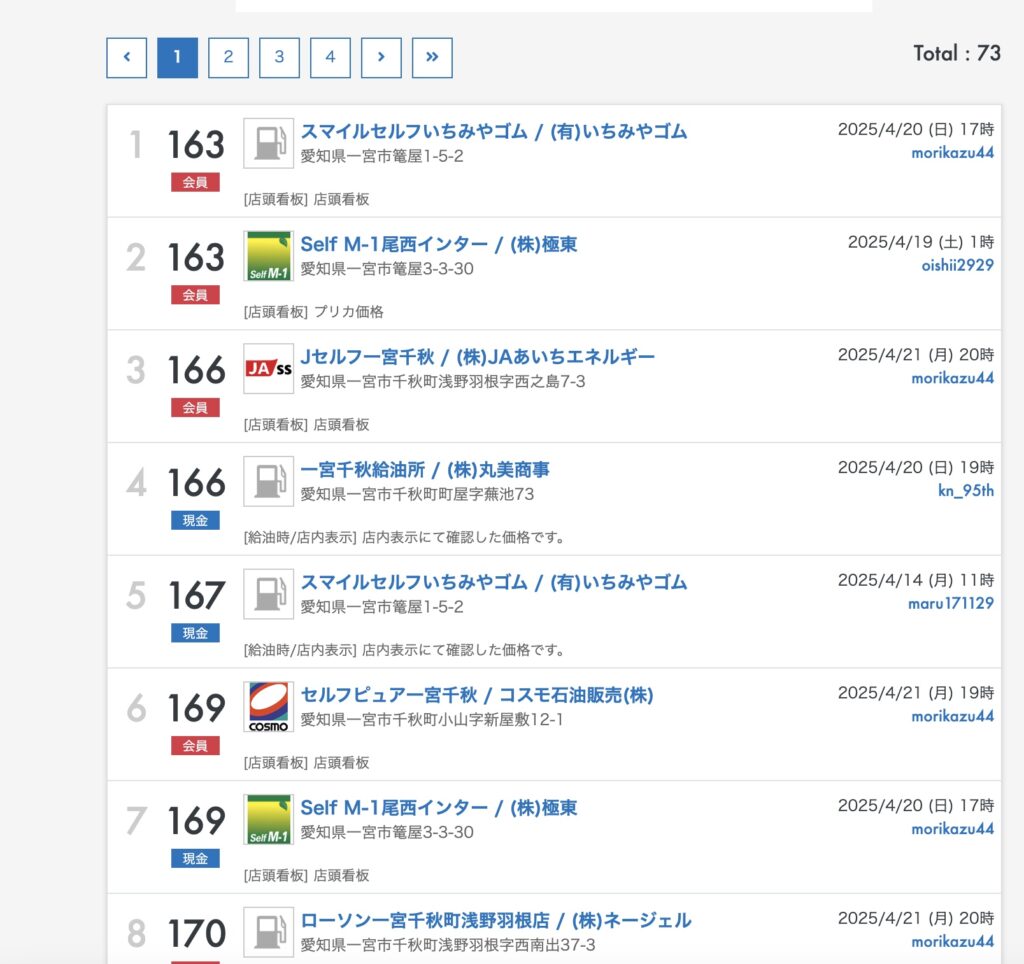Image resolution: width=1024 pixels, height=964 pixels.
Task: Click 現金 badge under rank 5 price
Action: pyautogui.click(x=195, y=633)
